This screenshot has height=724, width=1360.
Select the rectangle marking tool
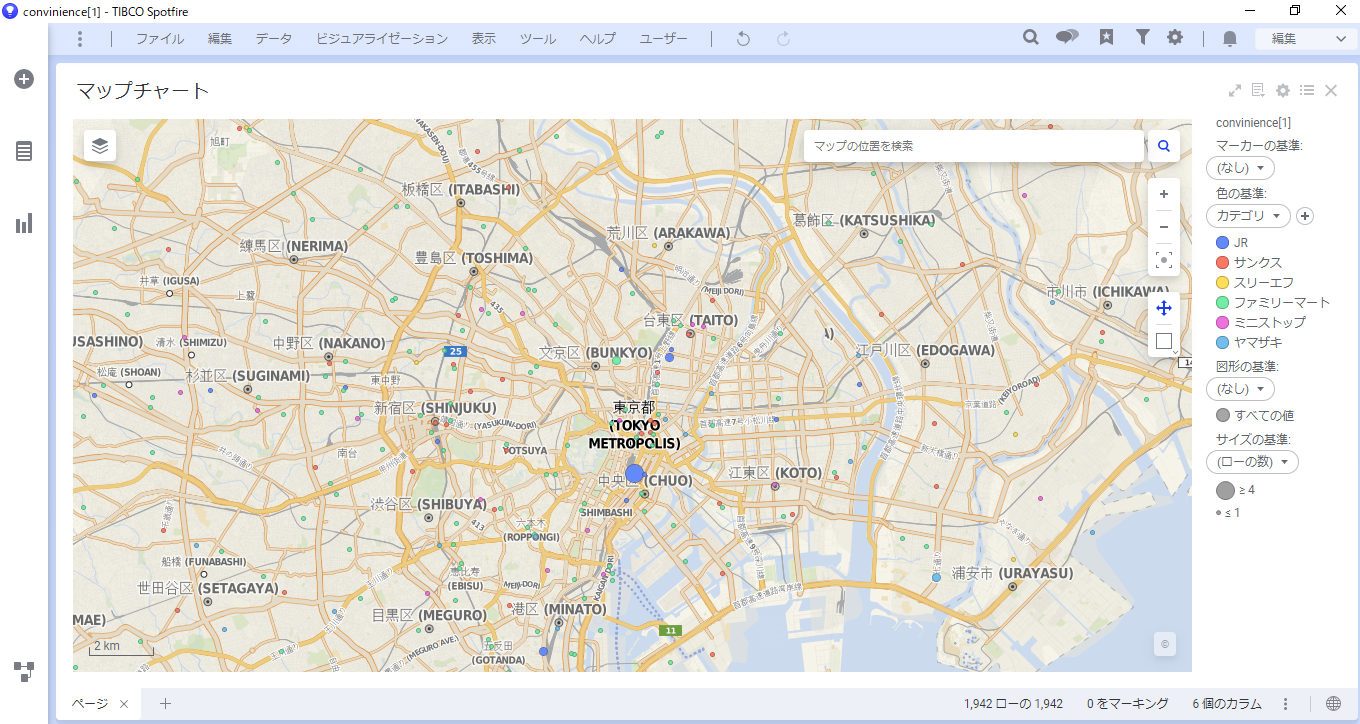(x=1164, y=341)
